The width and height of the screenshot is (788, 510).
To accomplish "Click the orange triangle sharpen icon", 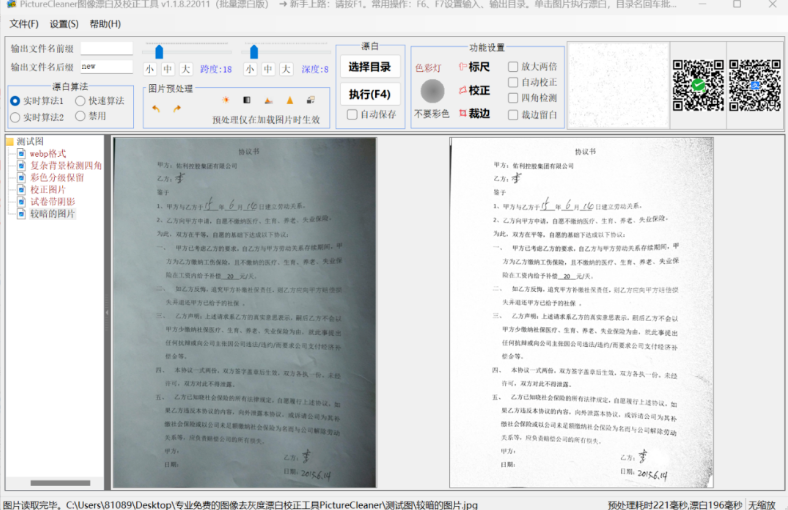I will (x=290, y=100).
